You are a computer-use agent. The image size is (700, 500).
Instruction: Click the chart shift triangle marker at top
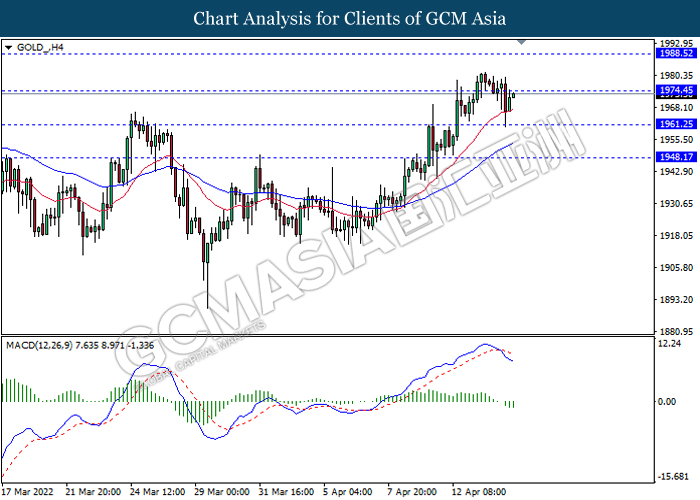click(521, 42)
